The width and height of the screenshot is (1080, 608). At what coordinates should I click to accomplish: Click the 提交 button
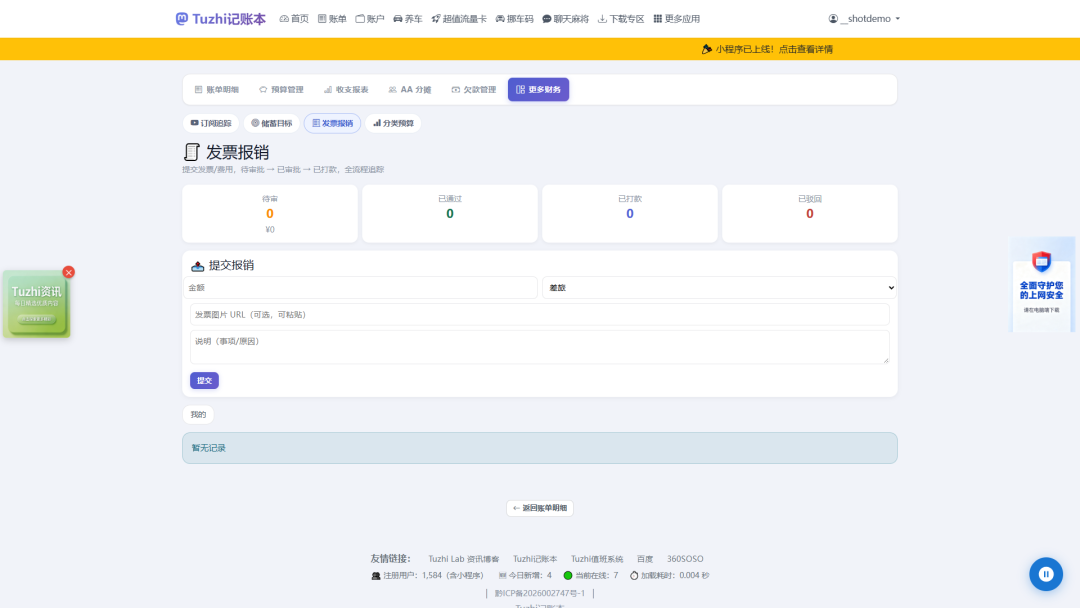click(x=205, y=381)
